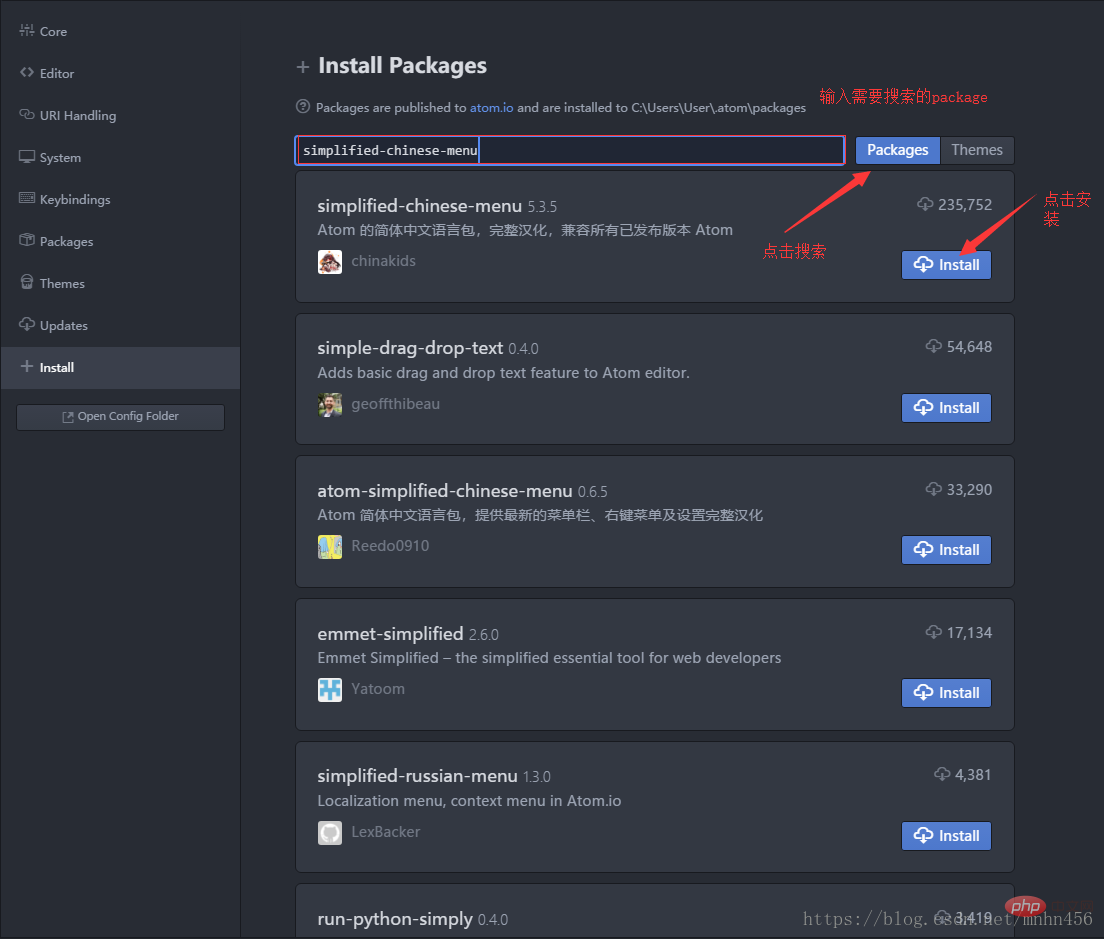Image resolution: width=1104 pixels, height=939 pixels.
Task: Click 'Emmet Simplified' description text
Action: tap(549, 658)
